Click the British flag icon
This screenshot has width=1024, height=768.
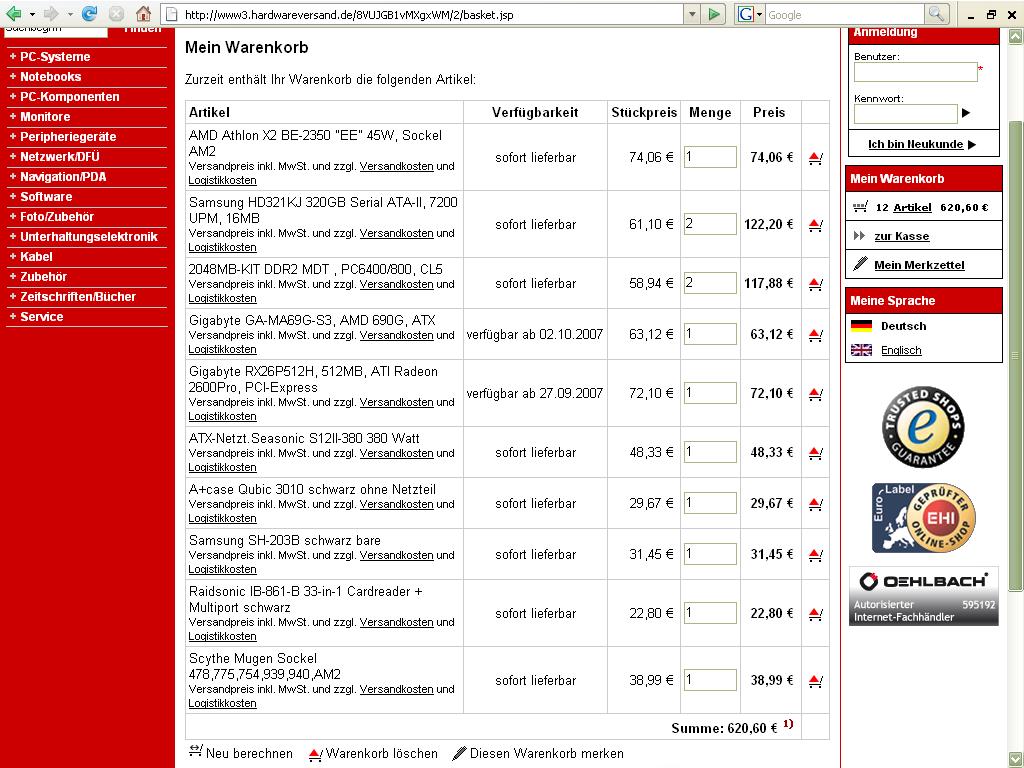[x=861, y=350]
